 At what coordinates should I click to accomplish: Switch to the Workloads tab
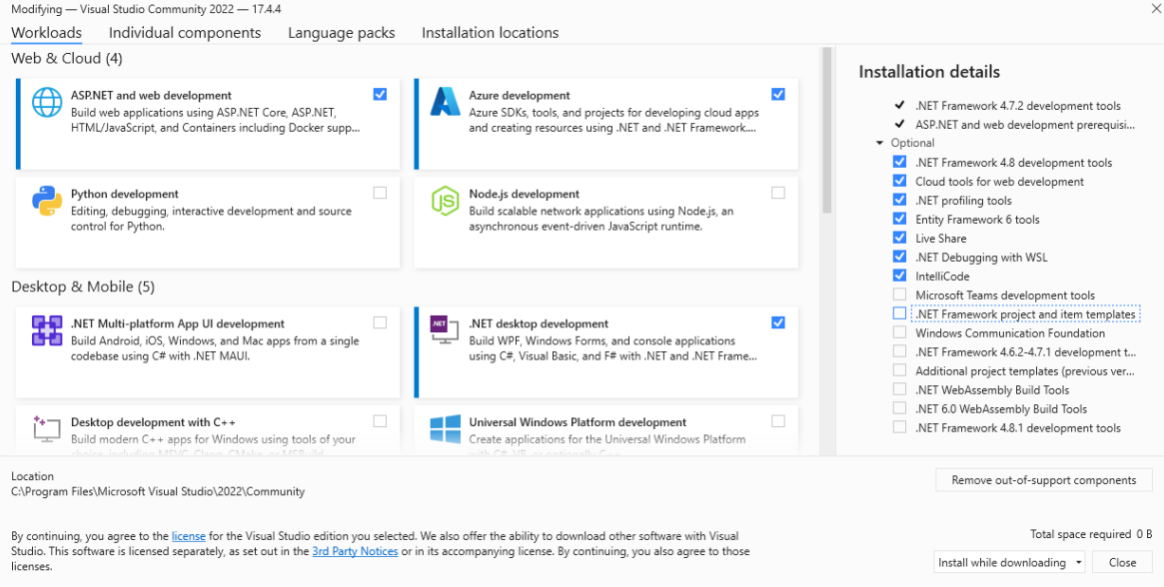coord(46,33)
